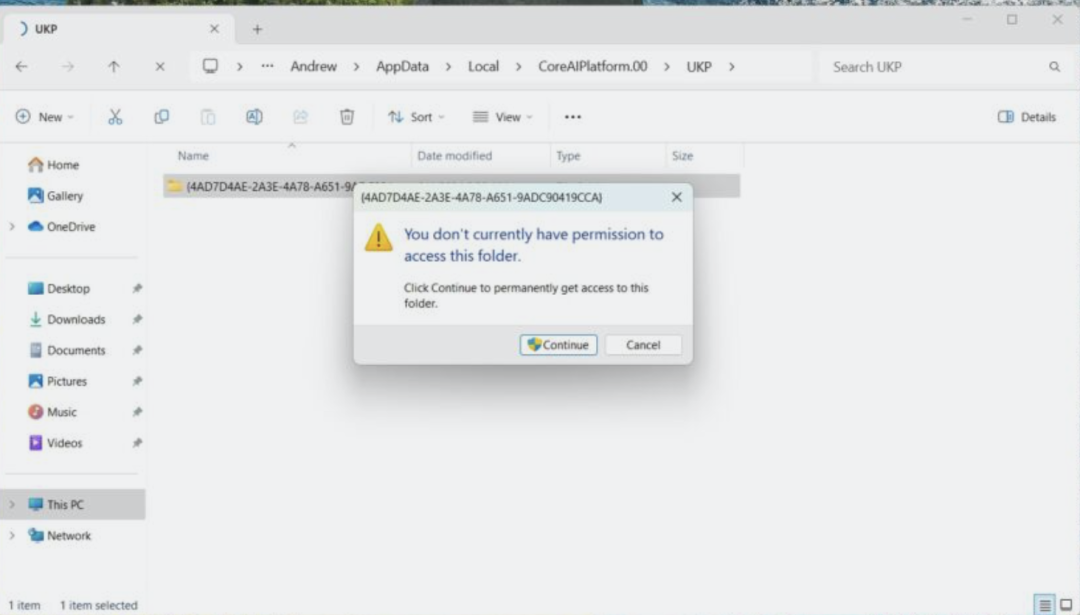This screenshot has height=615, width=1080.
Task: Switch to details list view icon
Action: (1045, 605)
